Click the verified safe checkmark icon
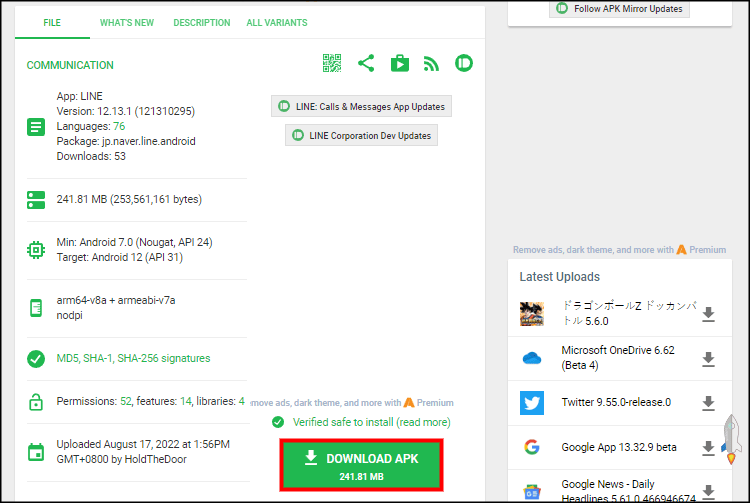750x503 pixels. click(278, 422)
